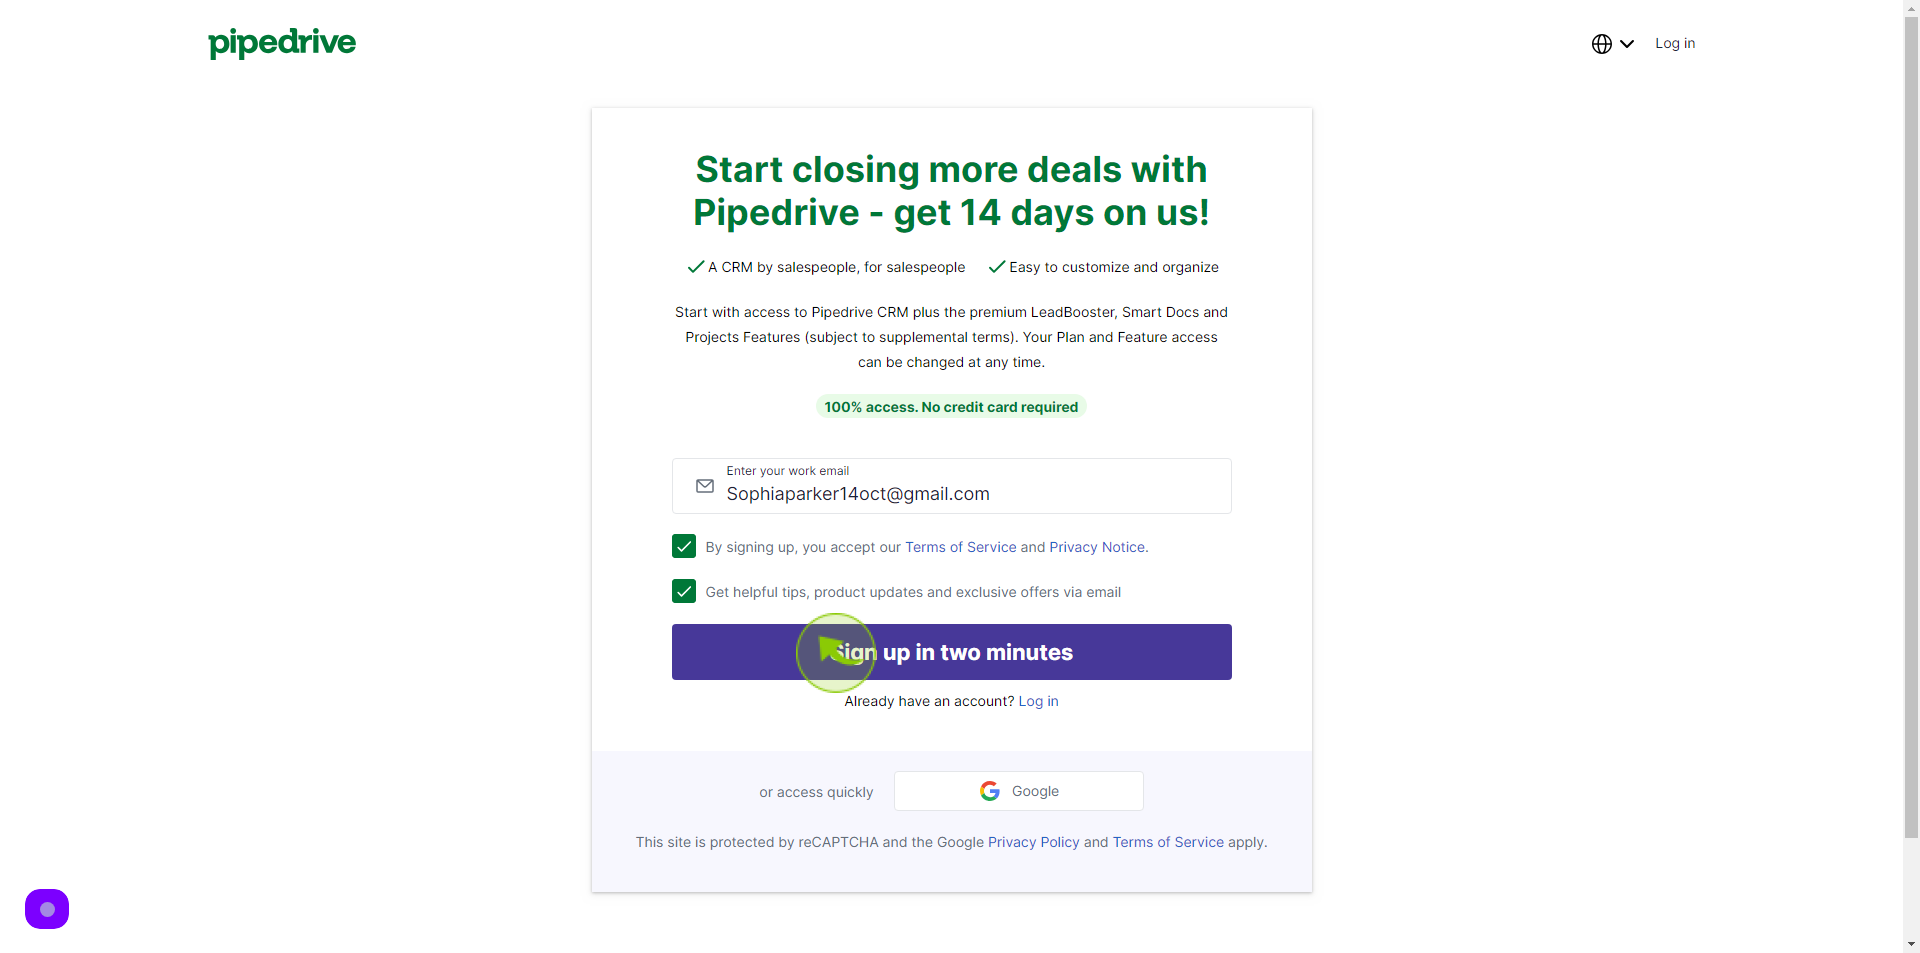Uncheck the helpful tips email checkbox

(684, 591)
